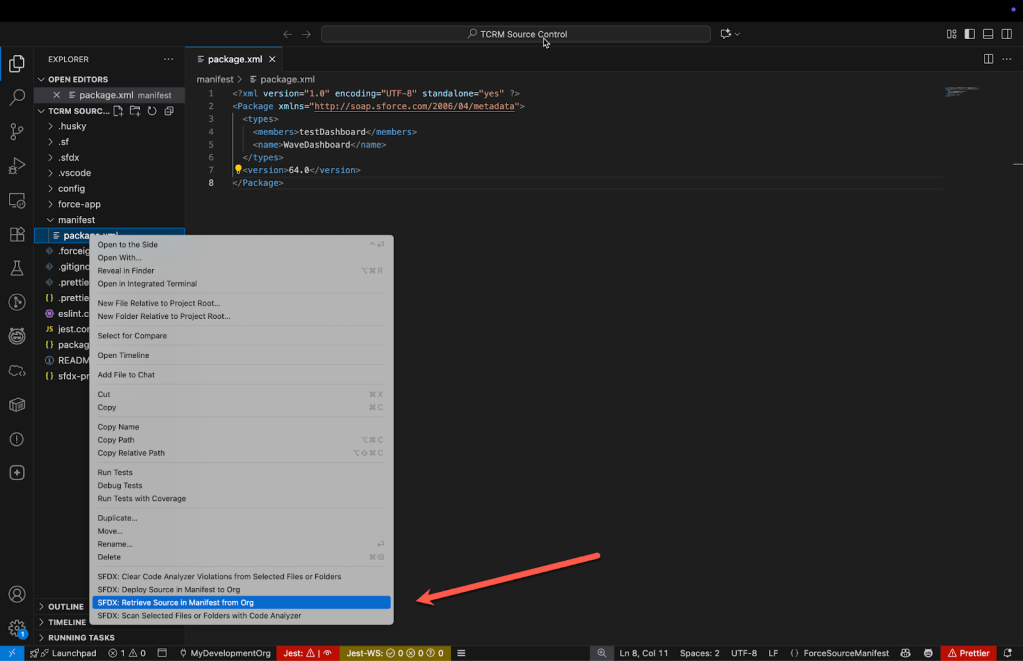Click the split editor right icon
Image resolution: width=1023 pixels, height=661 pixels.
coord(988,59)
